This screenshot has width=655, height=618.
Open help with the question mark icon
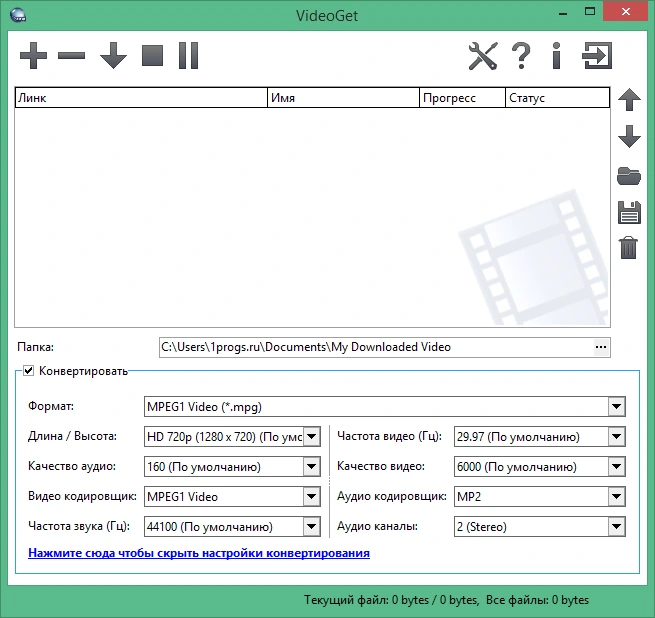[521, 56]
